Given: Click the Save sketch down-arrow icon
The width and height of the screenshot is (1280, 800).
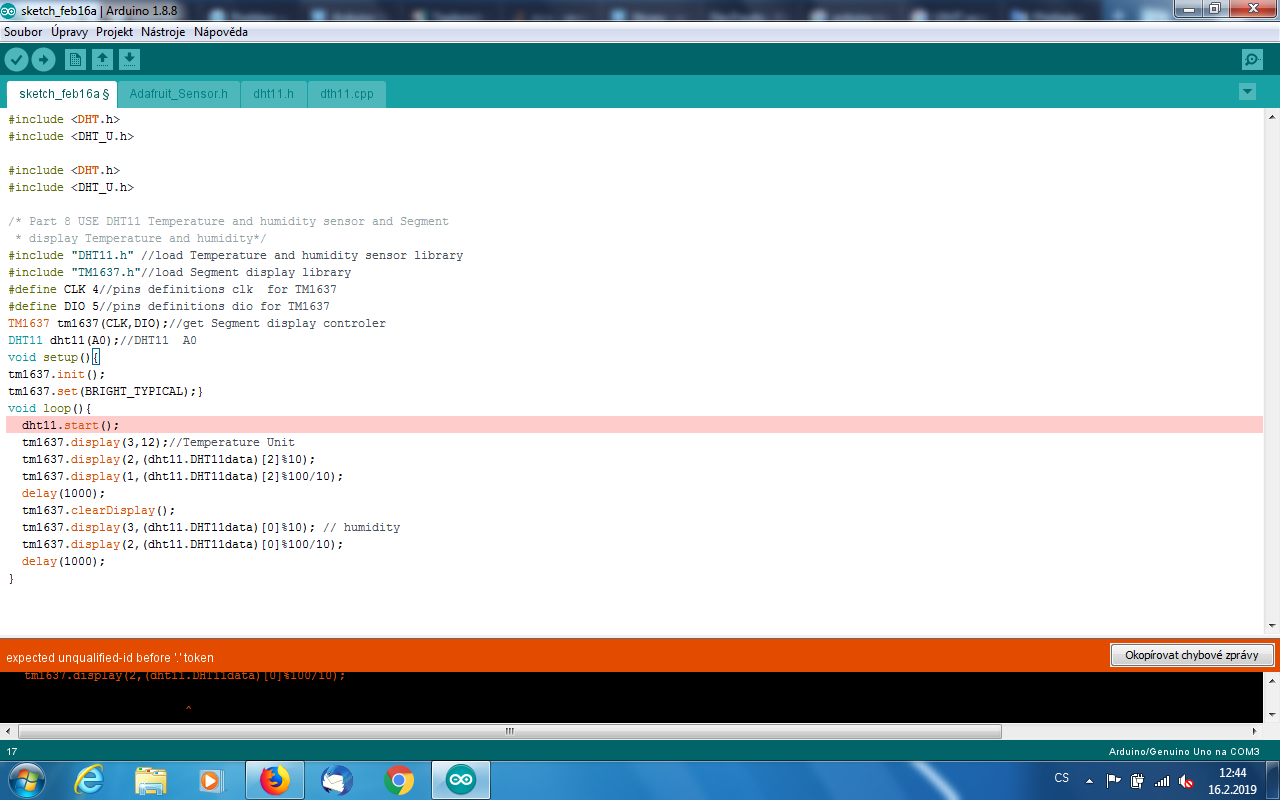Looking at the screenshot, I should 129,60.
